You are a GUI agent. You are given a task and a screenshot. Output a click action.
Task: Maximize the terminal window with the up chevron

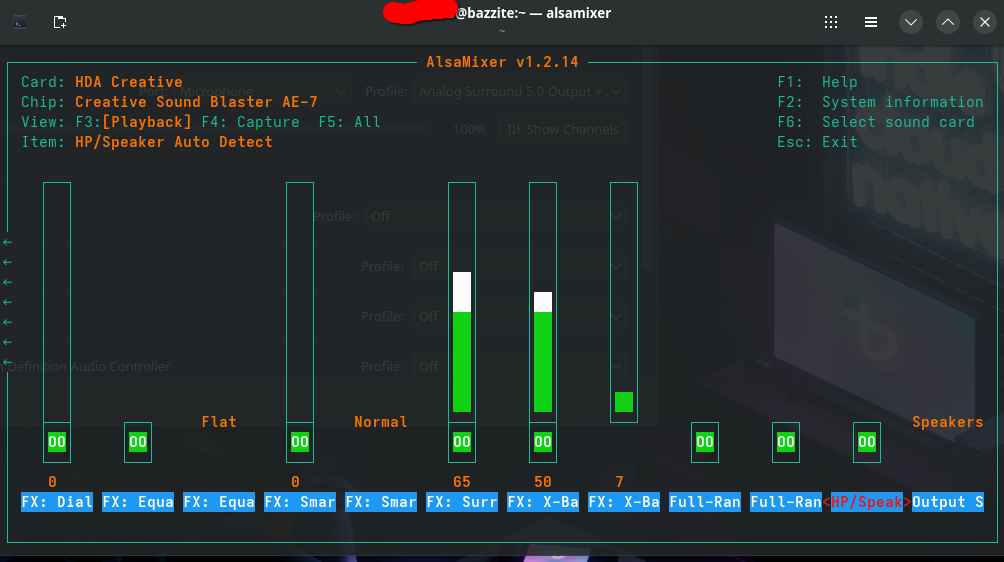pos(948,22)
